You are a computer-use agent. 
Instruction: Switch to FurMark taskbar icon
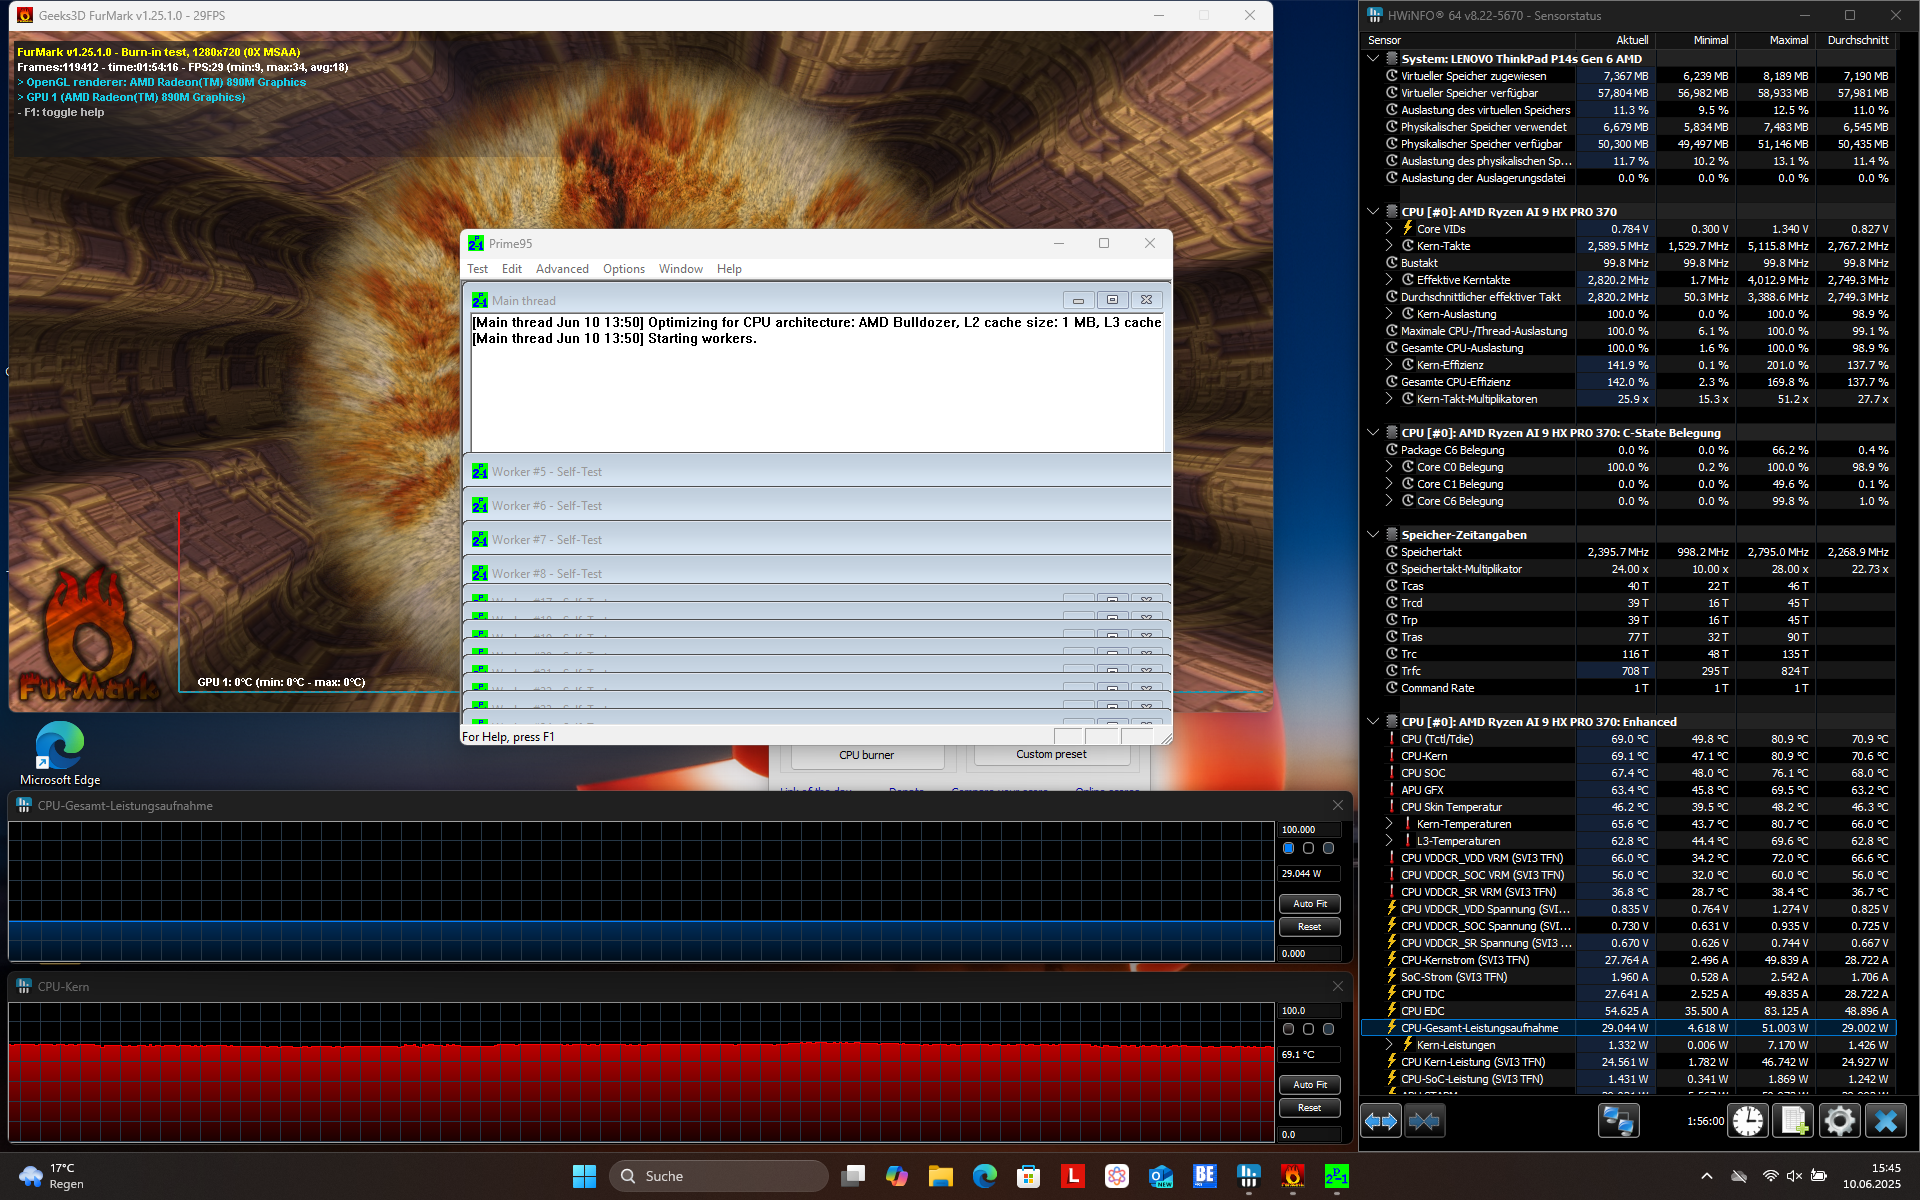pyautogui.click(x=1292, y=1176)
